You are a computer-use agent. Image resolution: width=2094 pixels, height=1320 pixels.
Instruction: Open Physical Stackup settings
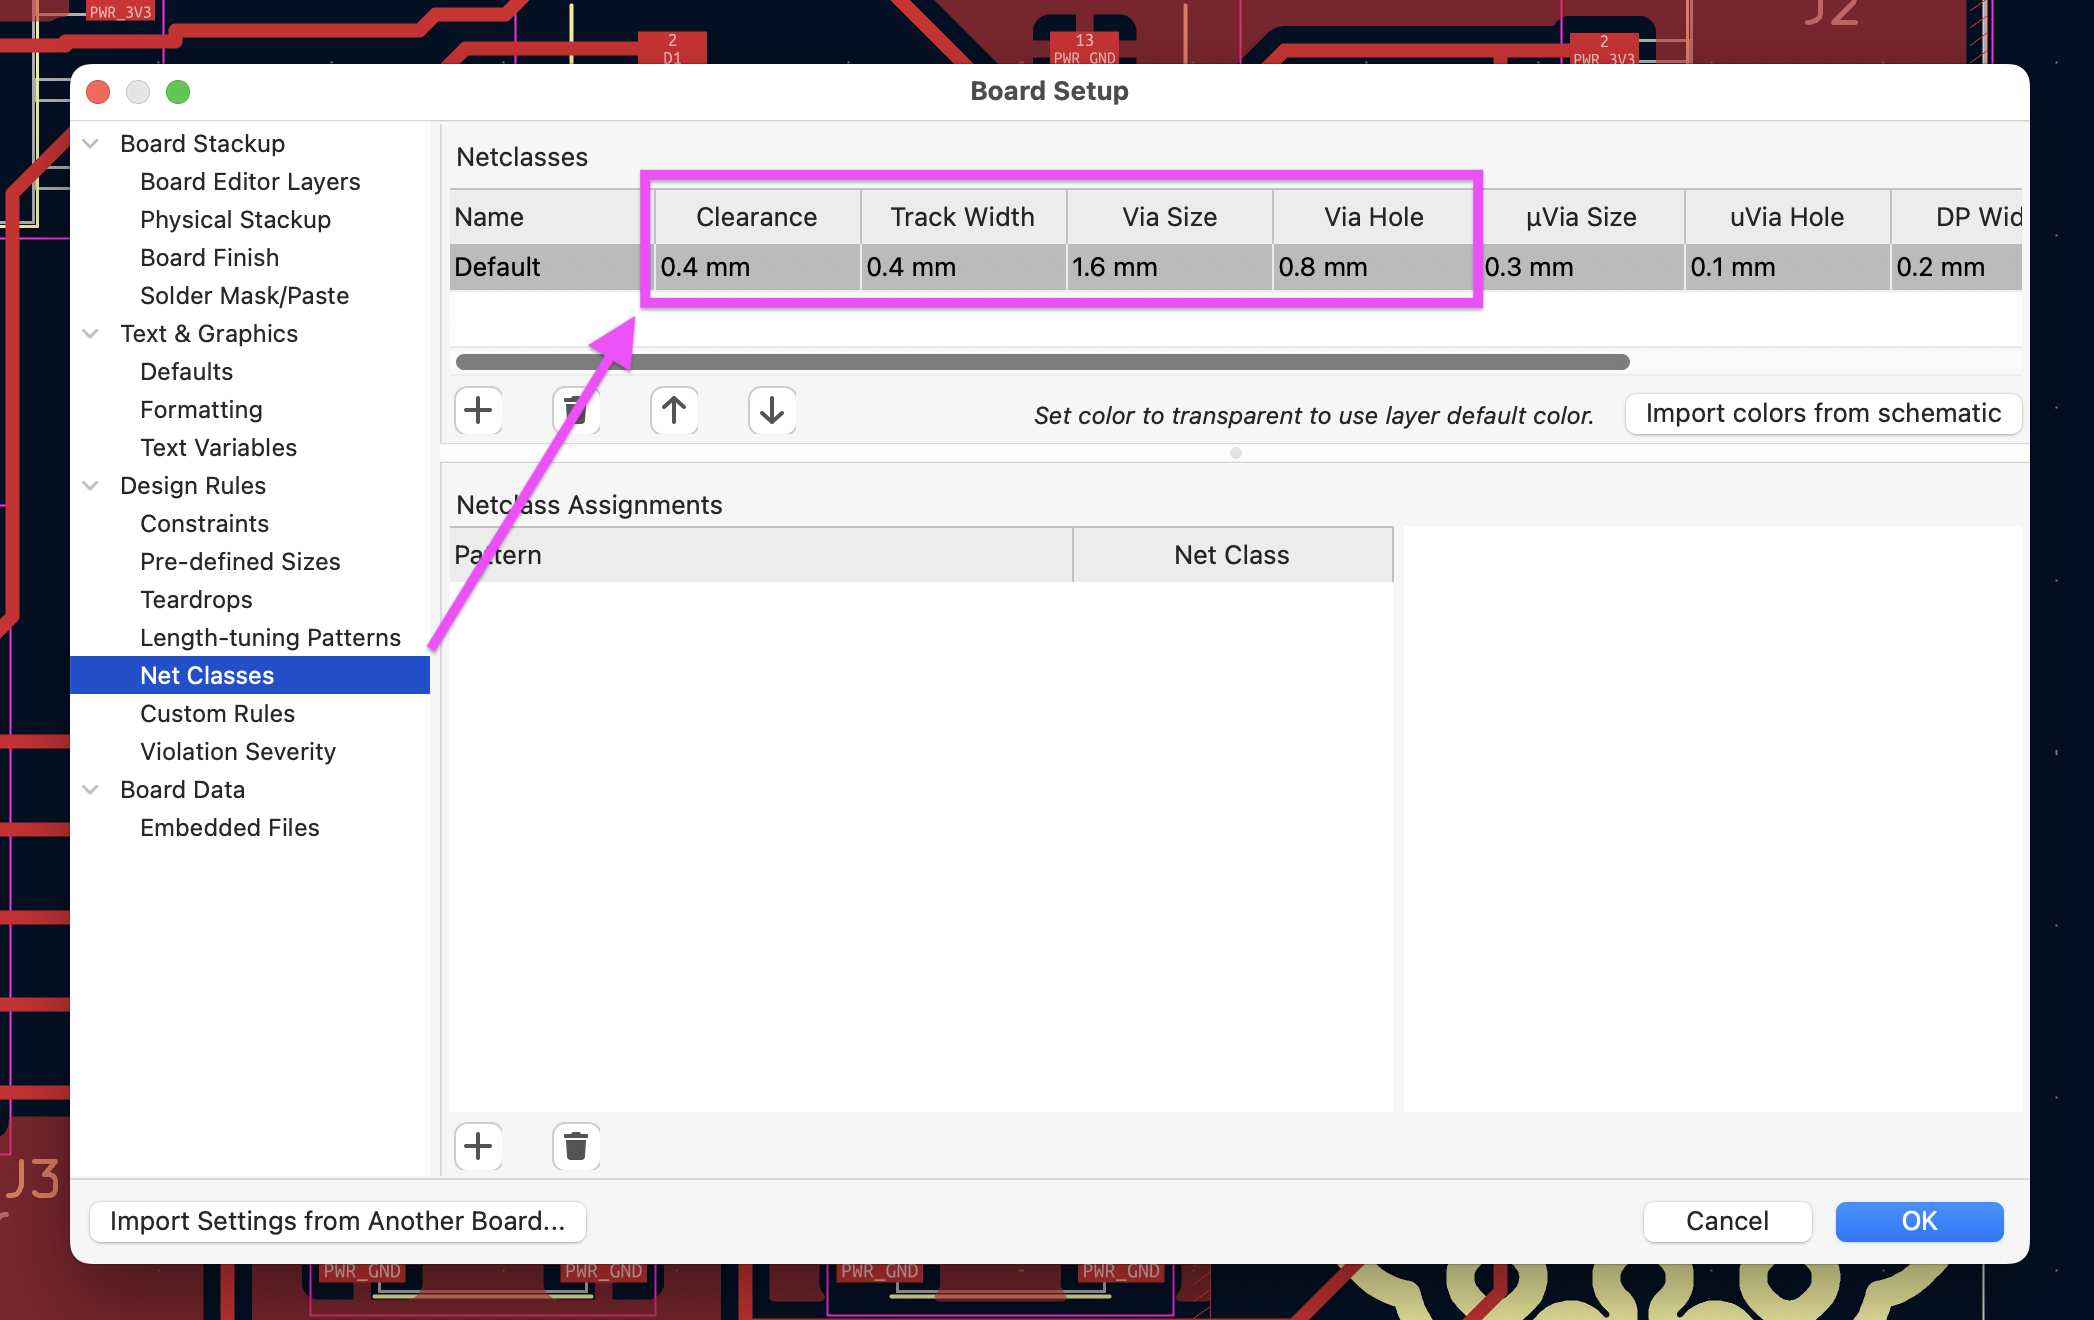point(235,220)
